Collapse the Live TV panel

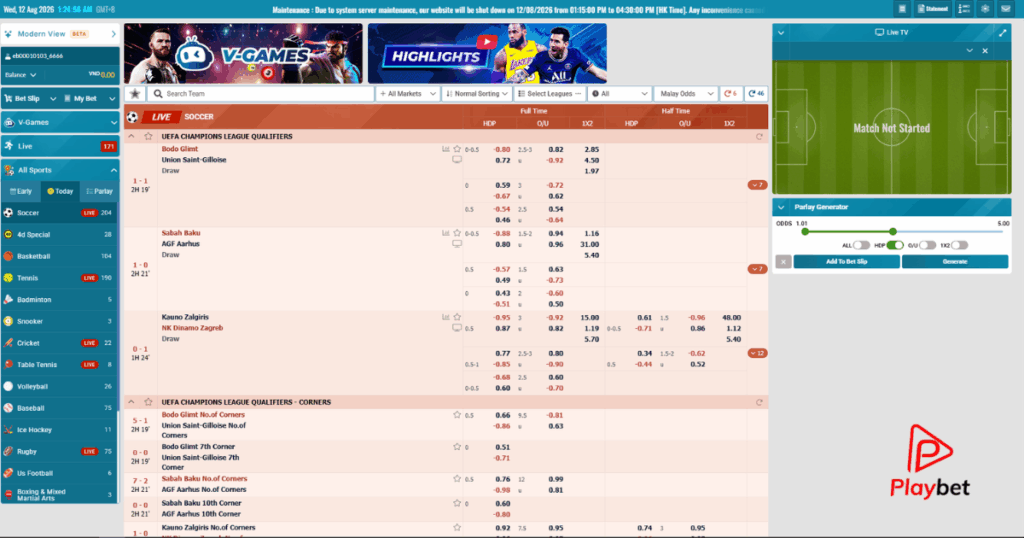point(781,32)
